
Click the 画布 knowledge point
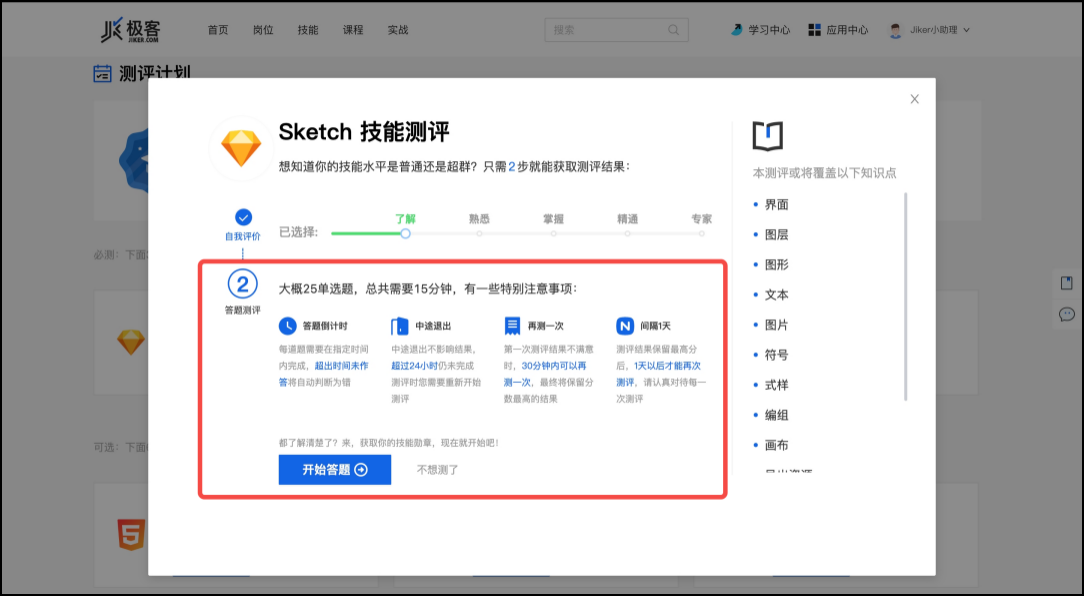pos(776,445)
